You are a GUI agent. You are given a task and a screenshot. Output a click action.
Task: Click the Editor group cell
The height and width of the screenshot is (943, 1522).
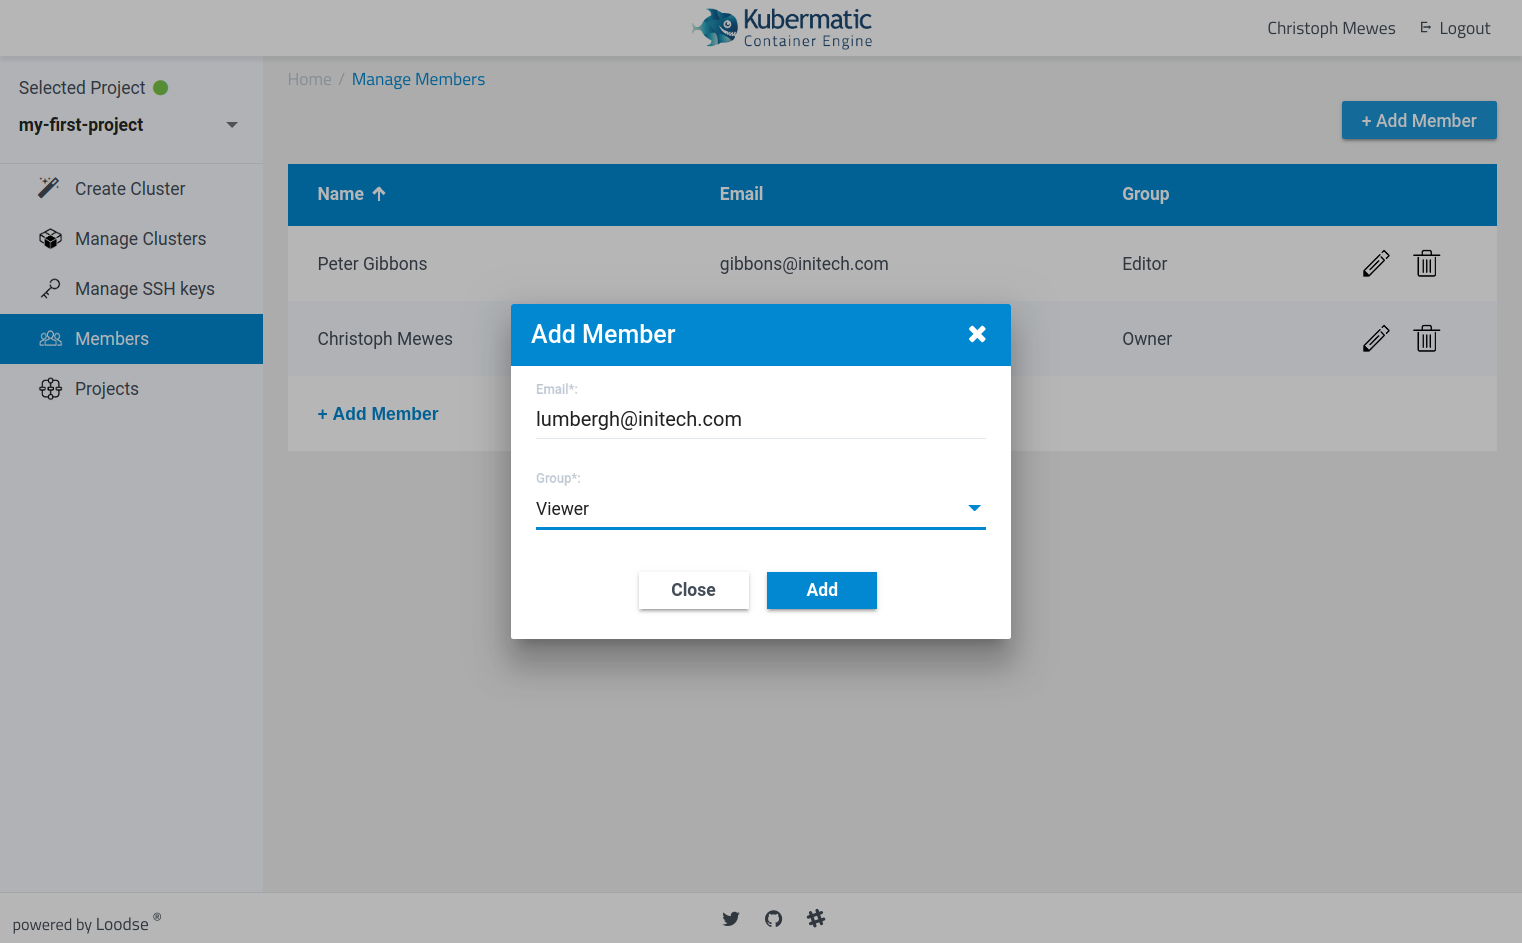click(1144, 264)
